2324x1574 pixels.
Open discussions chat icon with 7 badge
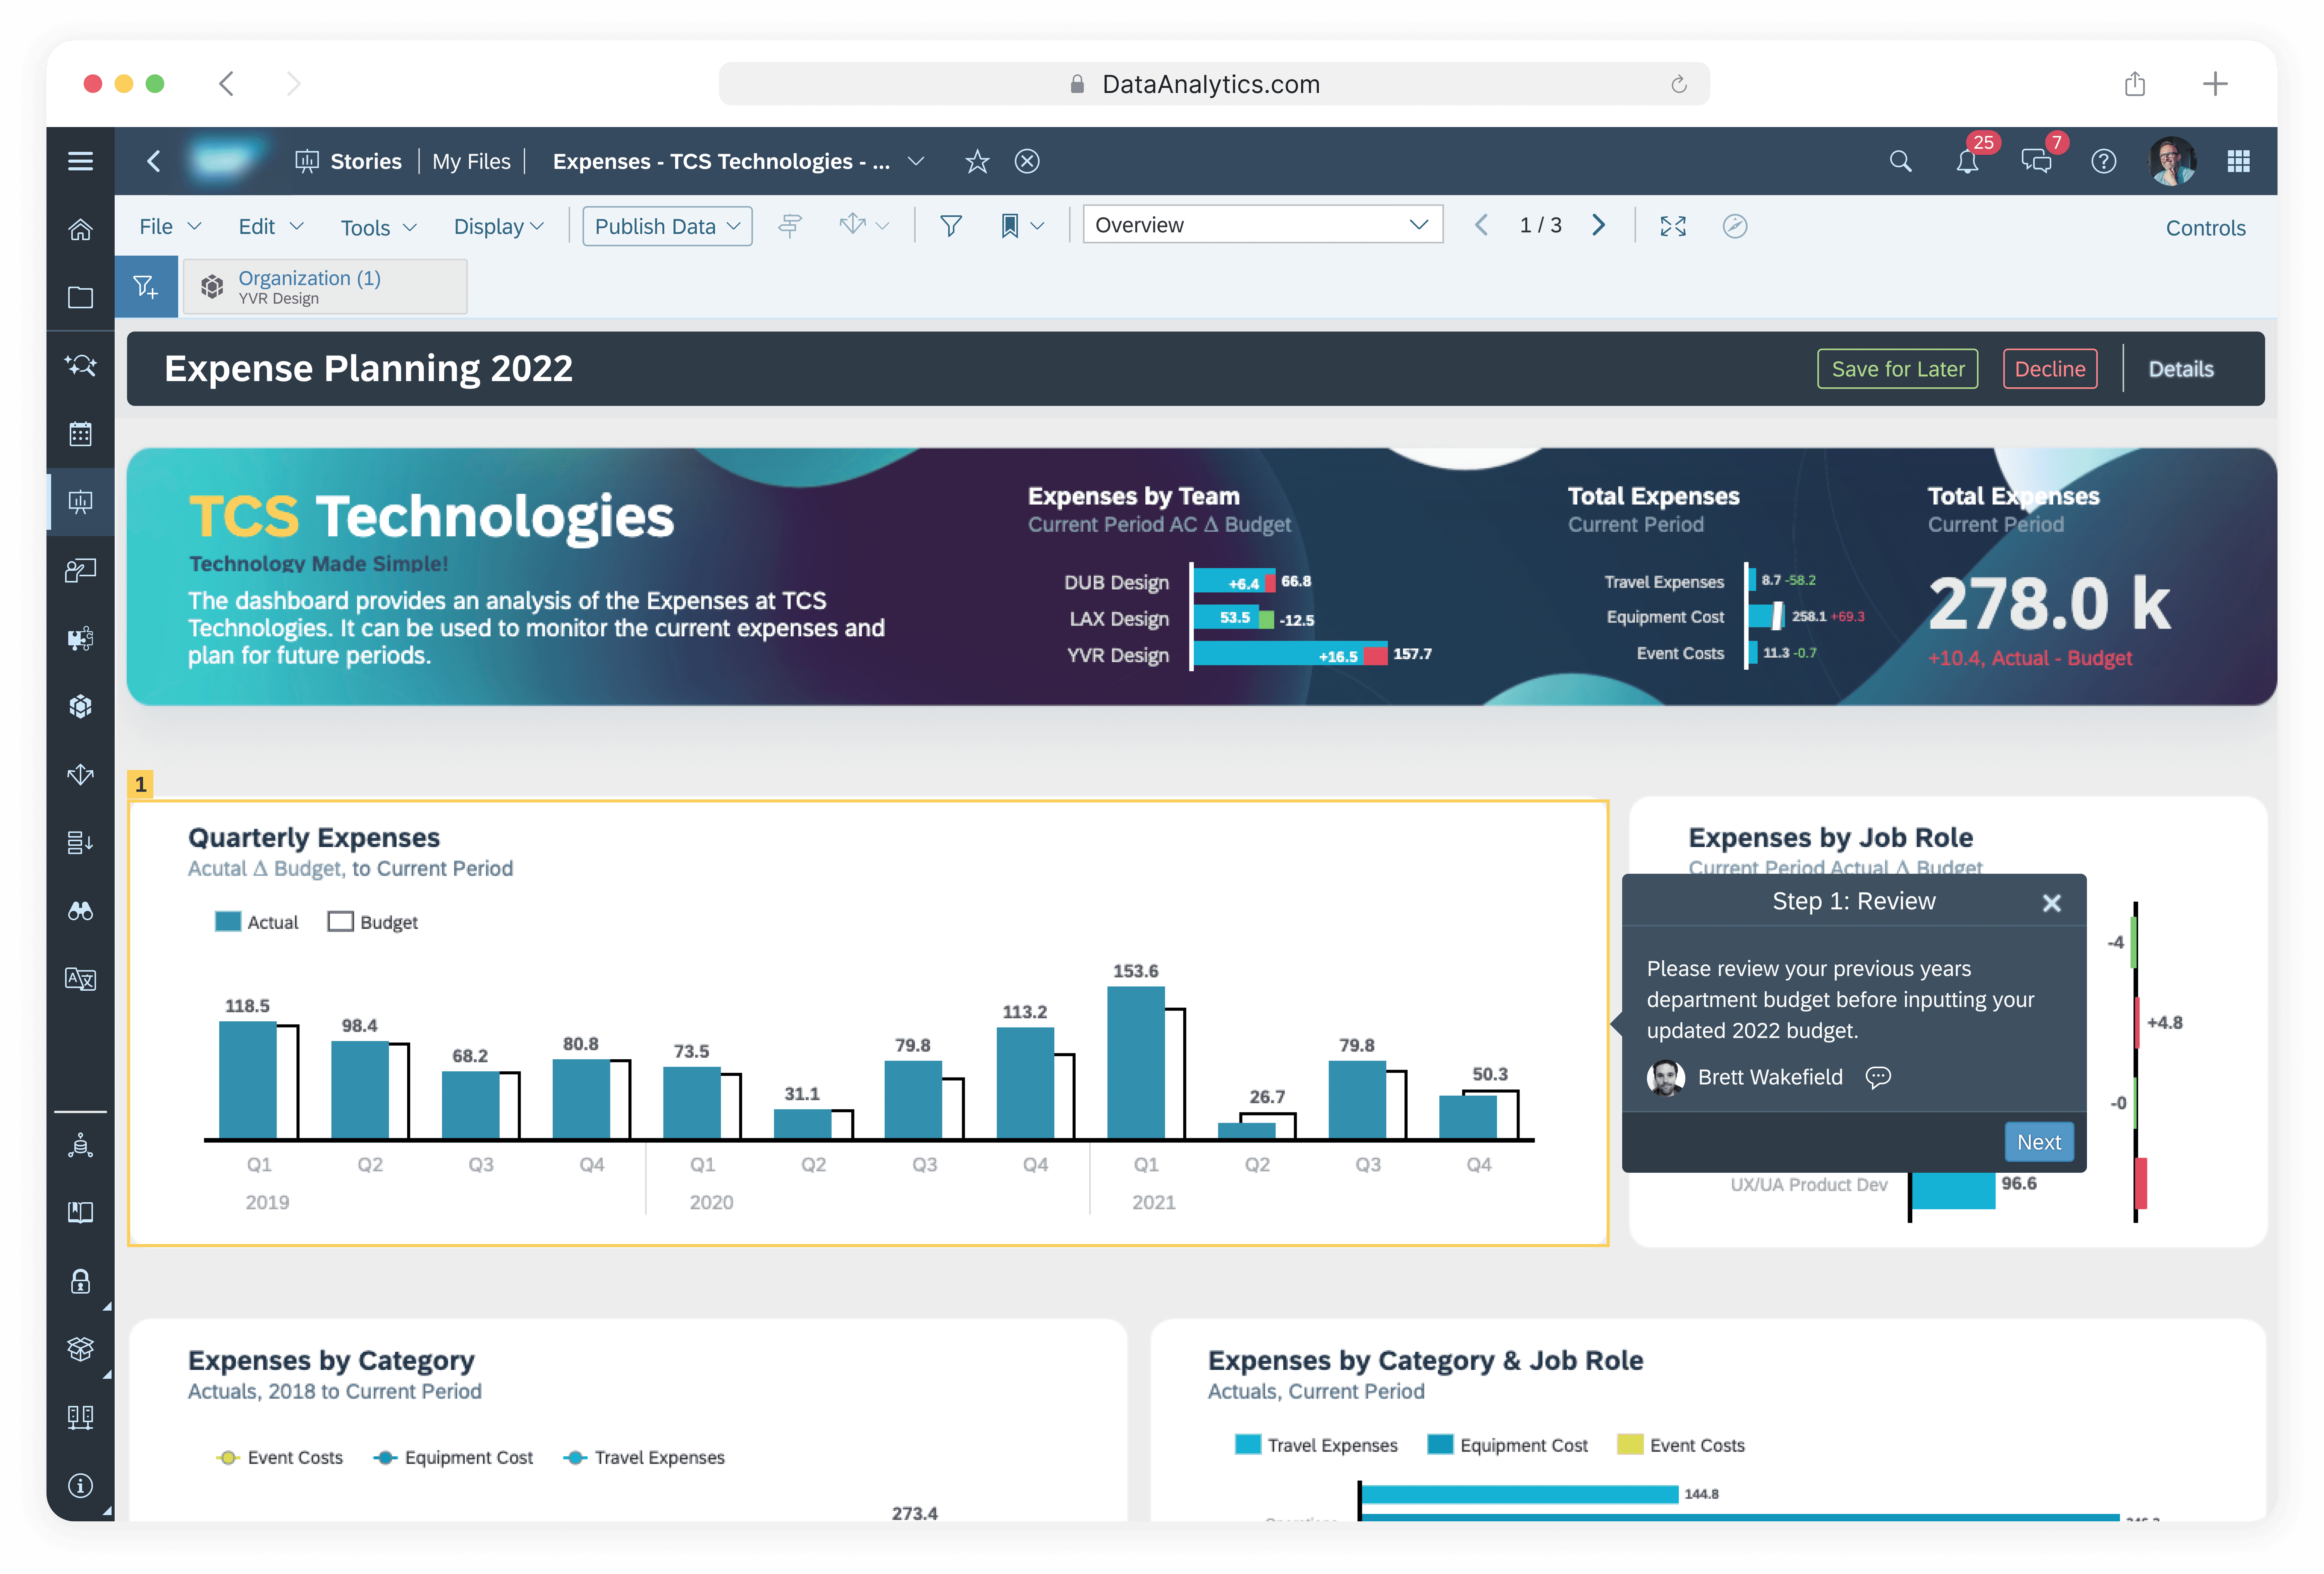(2036, 161)
